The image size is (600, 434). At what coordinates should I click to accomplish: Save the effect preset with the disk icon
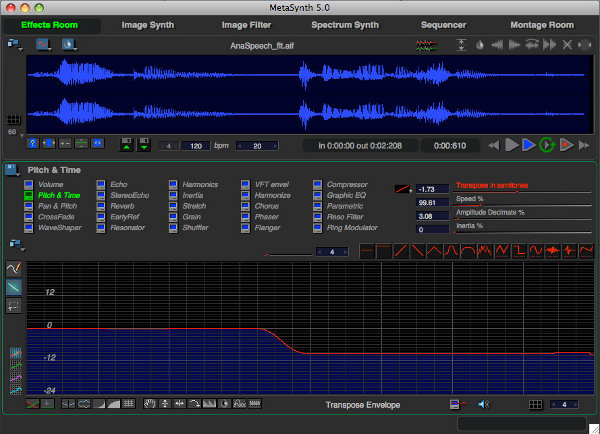click(12, 170)
